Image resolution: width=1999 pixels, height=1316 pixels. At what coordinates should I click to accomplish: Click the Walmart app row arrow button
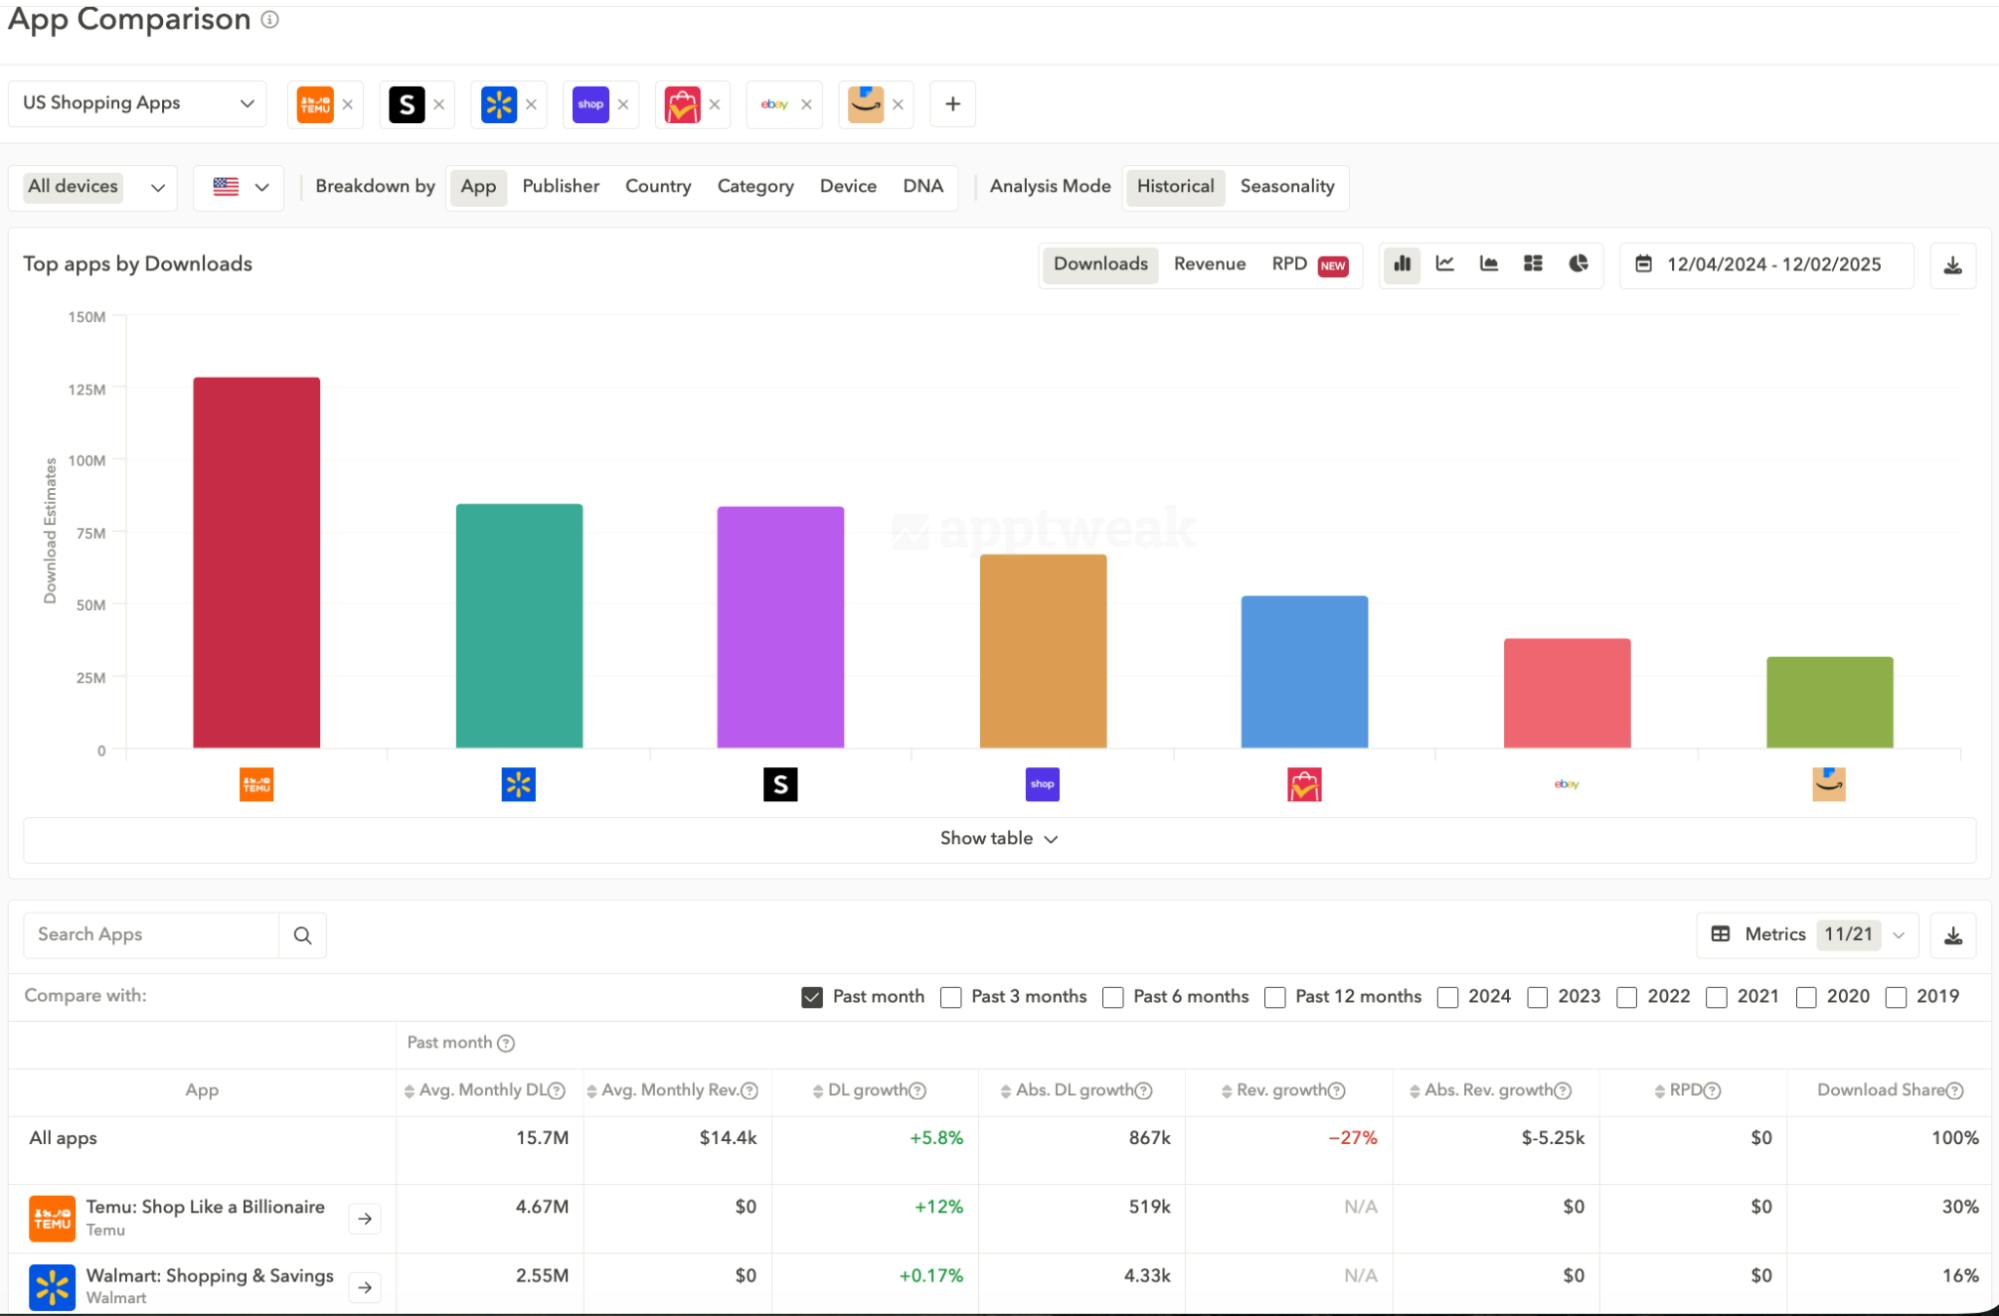365,1287
